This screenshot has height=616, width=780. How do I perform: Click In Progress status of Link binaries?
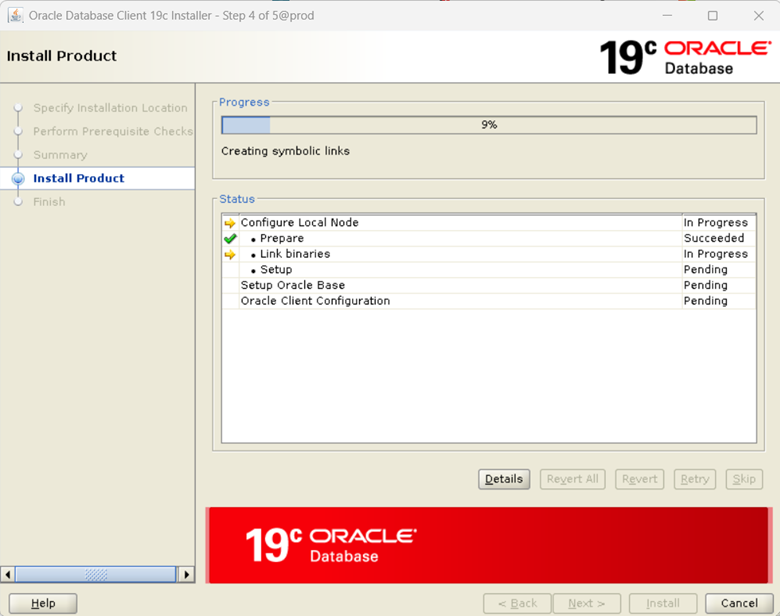pos(715,254)
